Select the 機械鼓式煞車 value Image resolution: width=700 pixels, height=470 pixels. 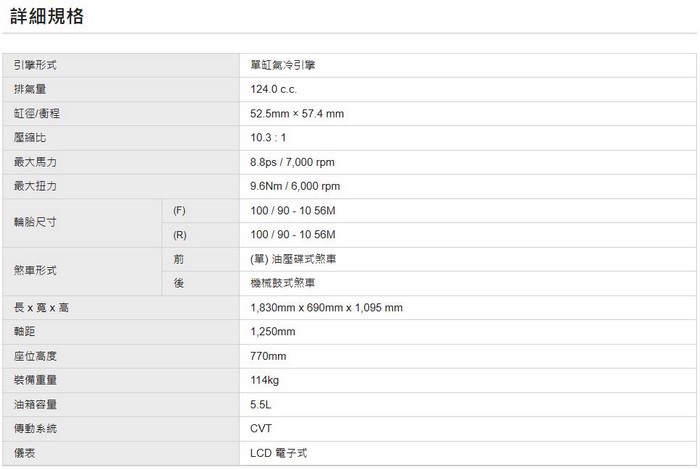pyautogui.click(x=283, y=283)
